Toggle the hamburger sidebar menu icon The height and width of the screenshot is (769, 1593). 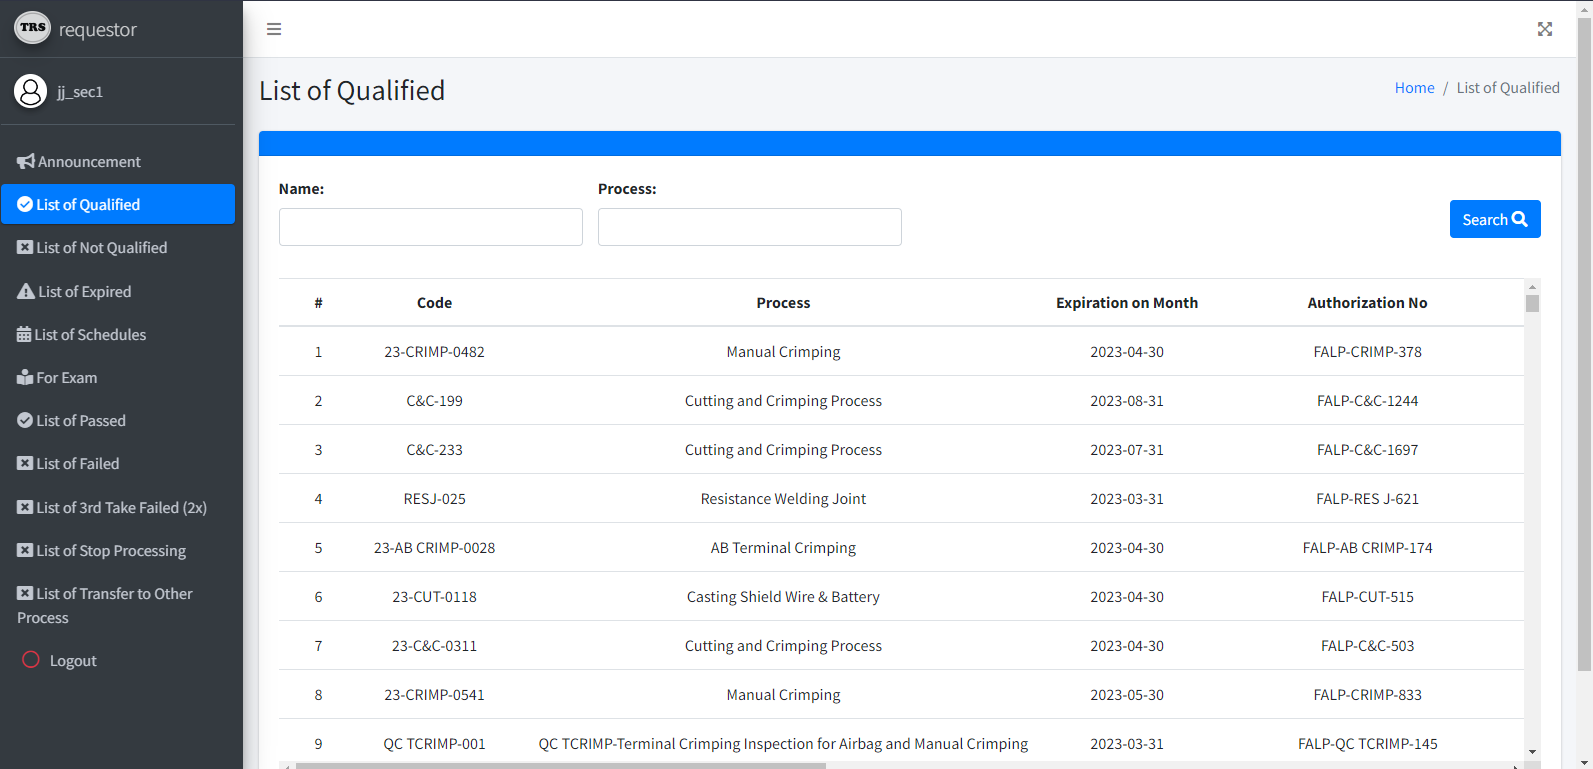pos(274,29)
